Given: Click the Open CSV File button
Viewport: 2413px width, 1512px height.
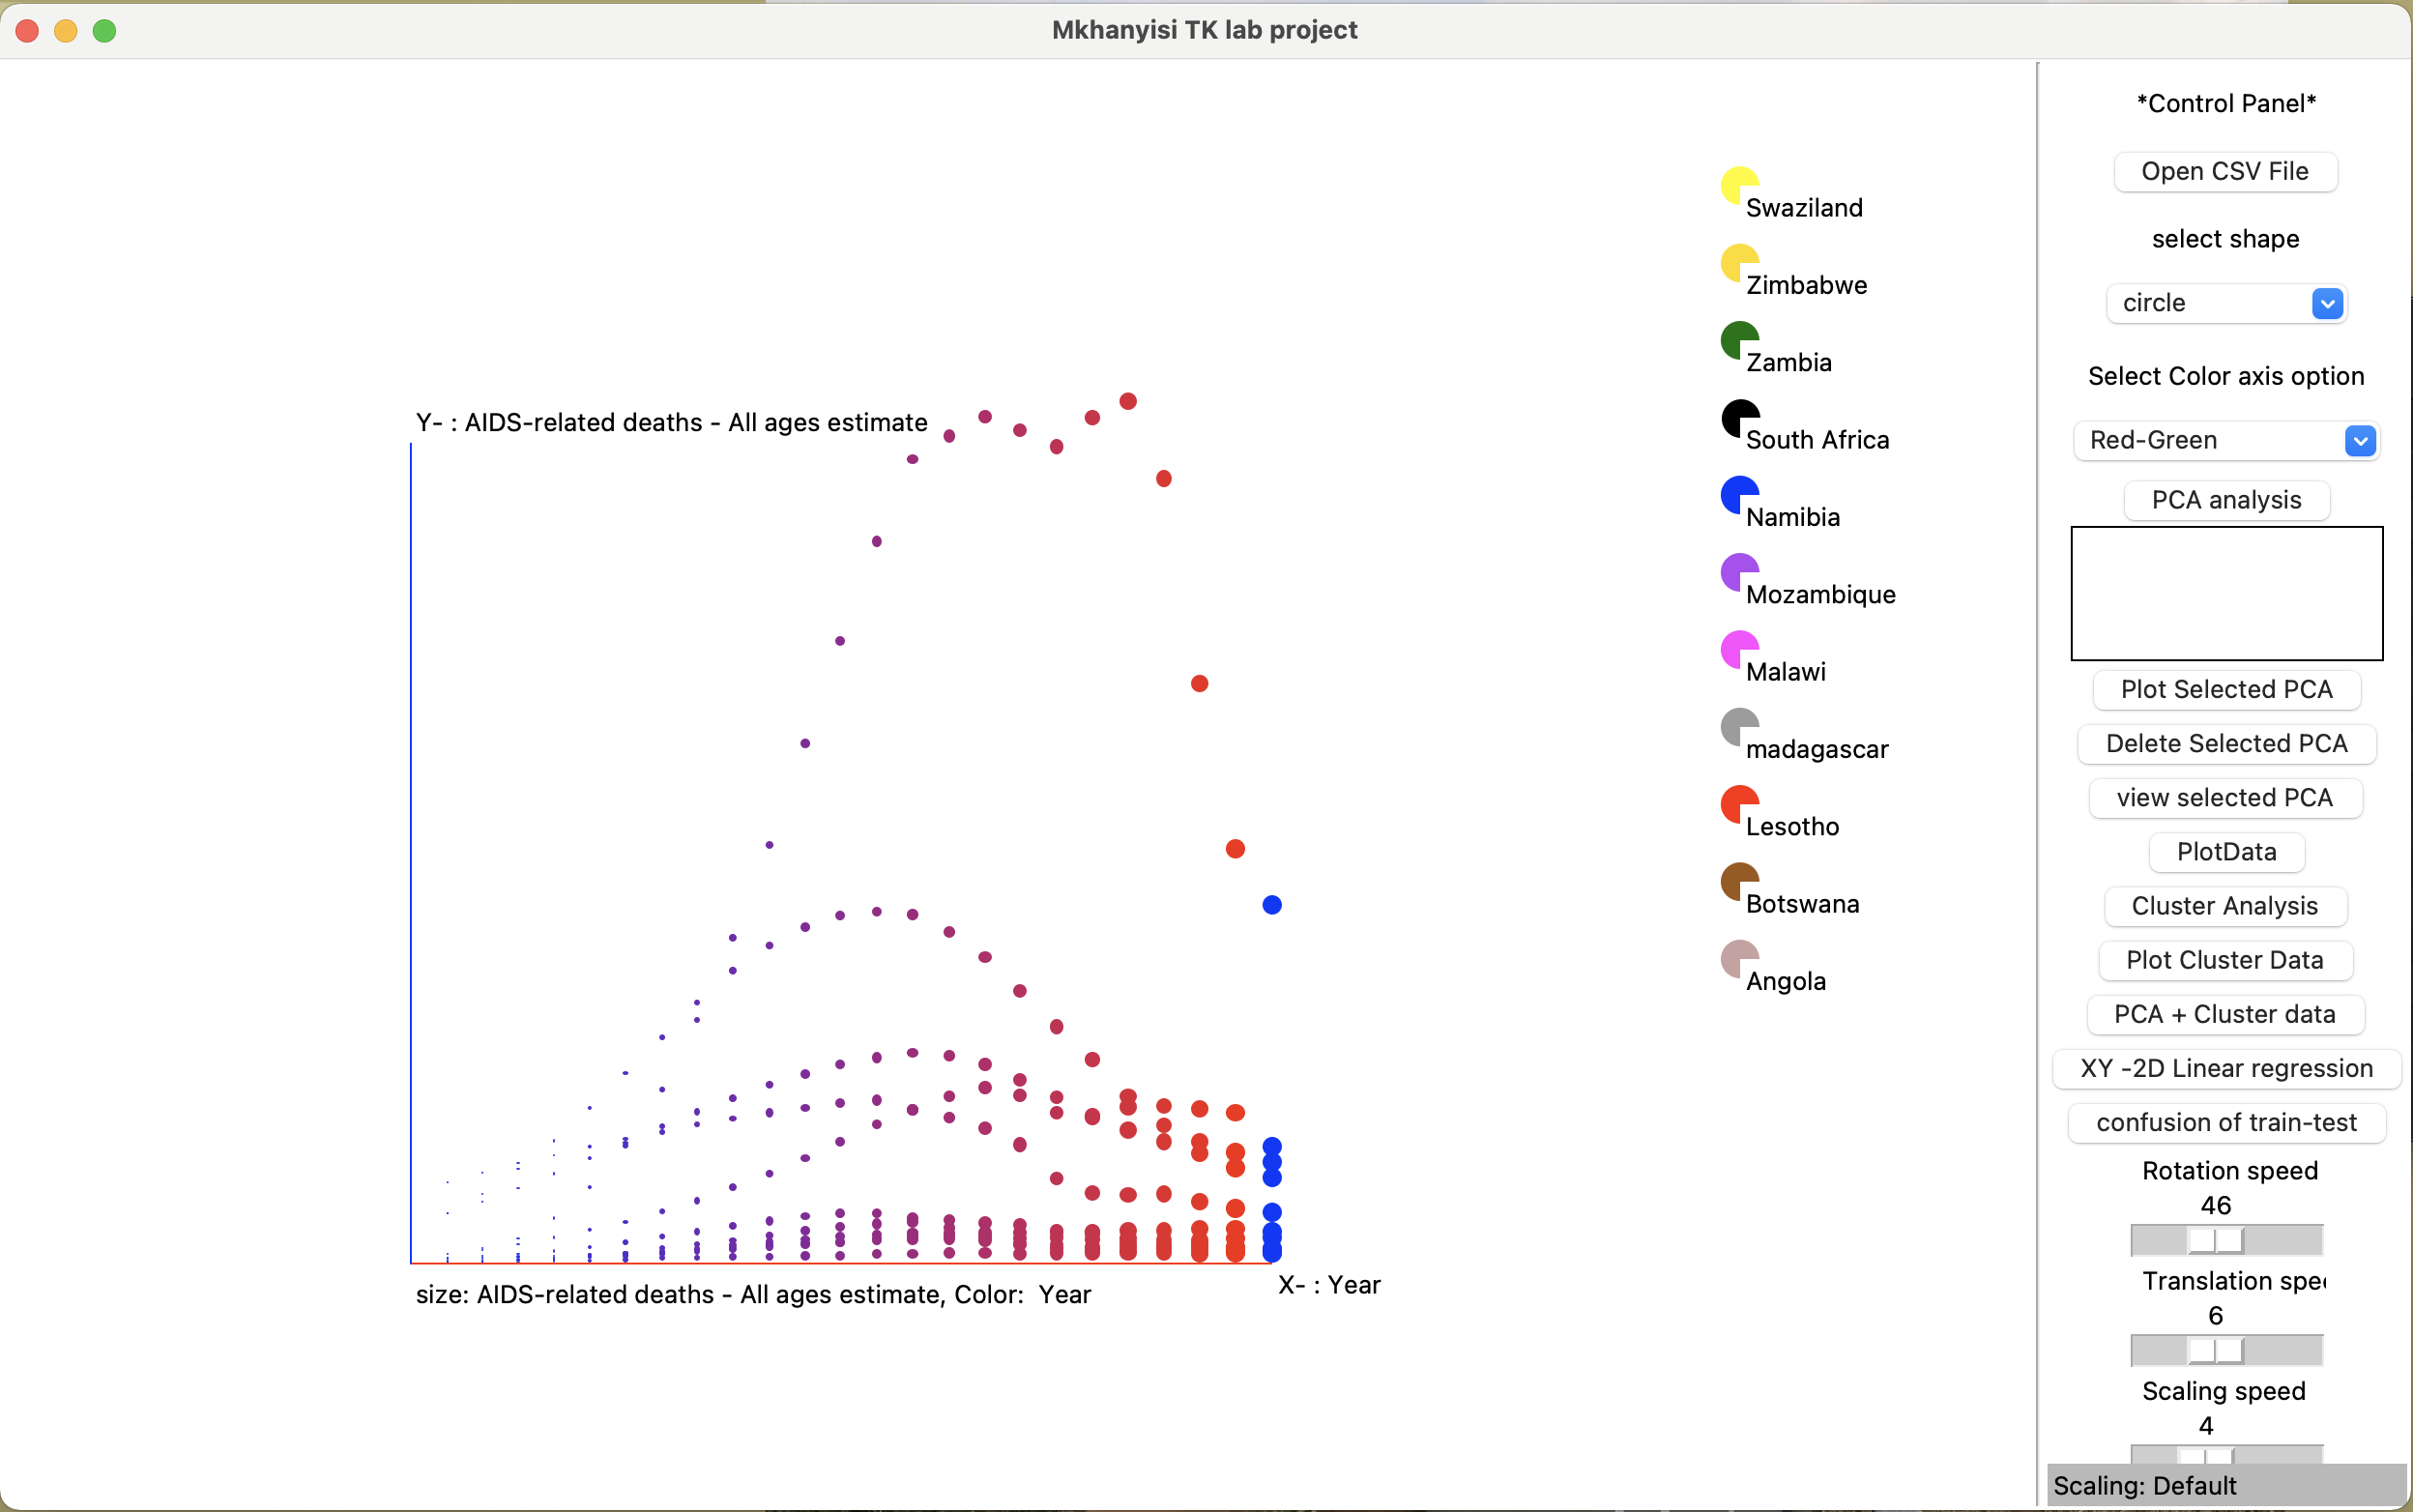Looking at the screenshot, I should [2224, 171].
